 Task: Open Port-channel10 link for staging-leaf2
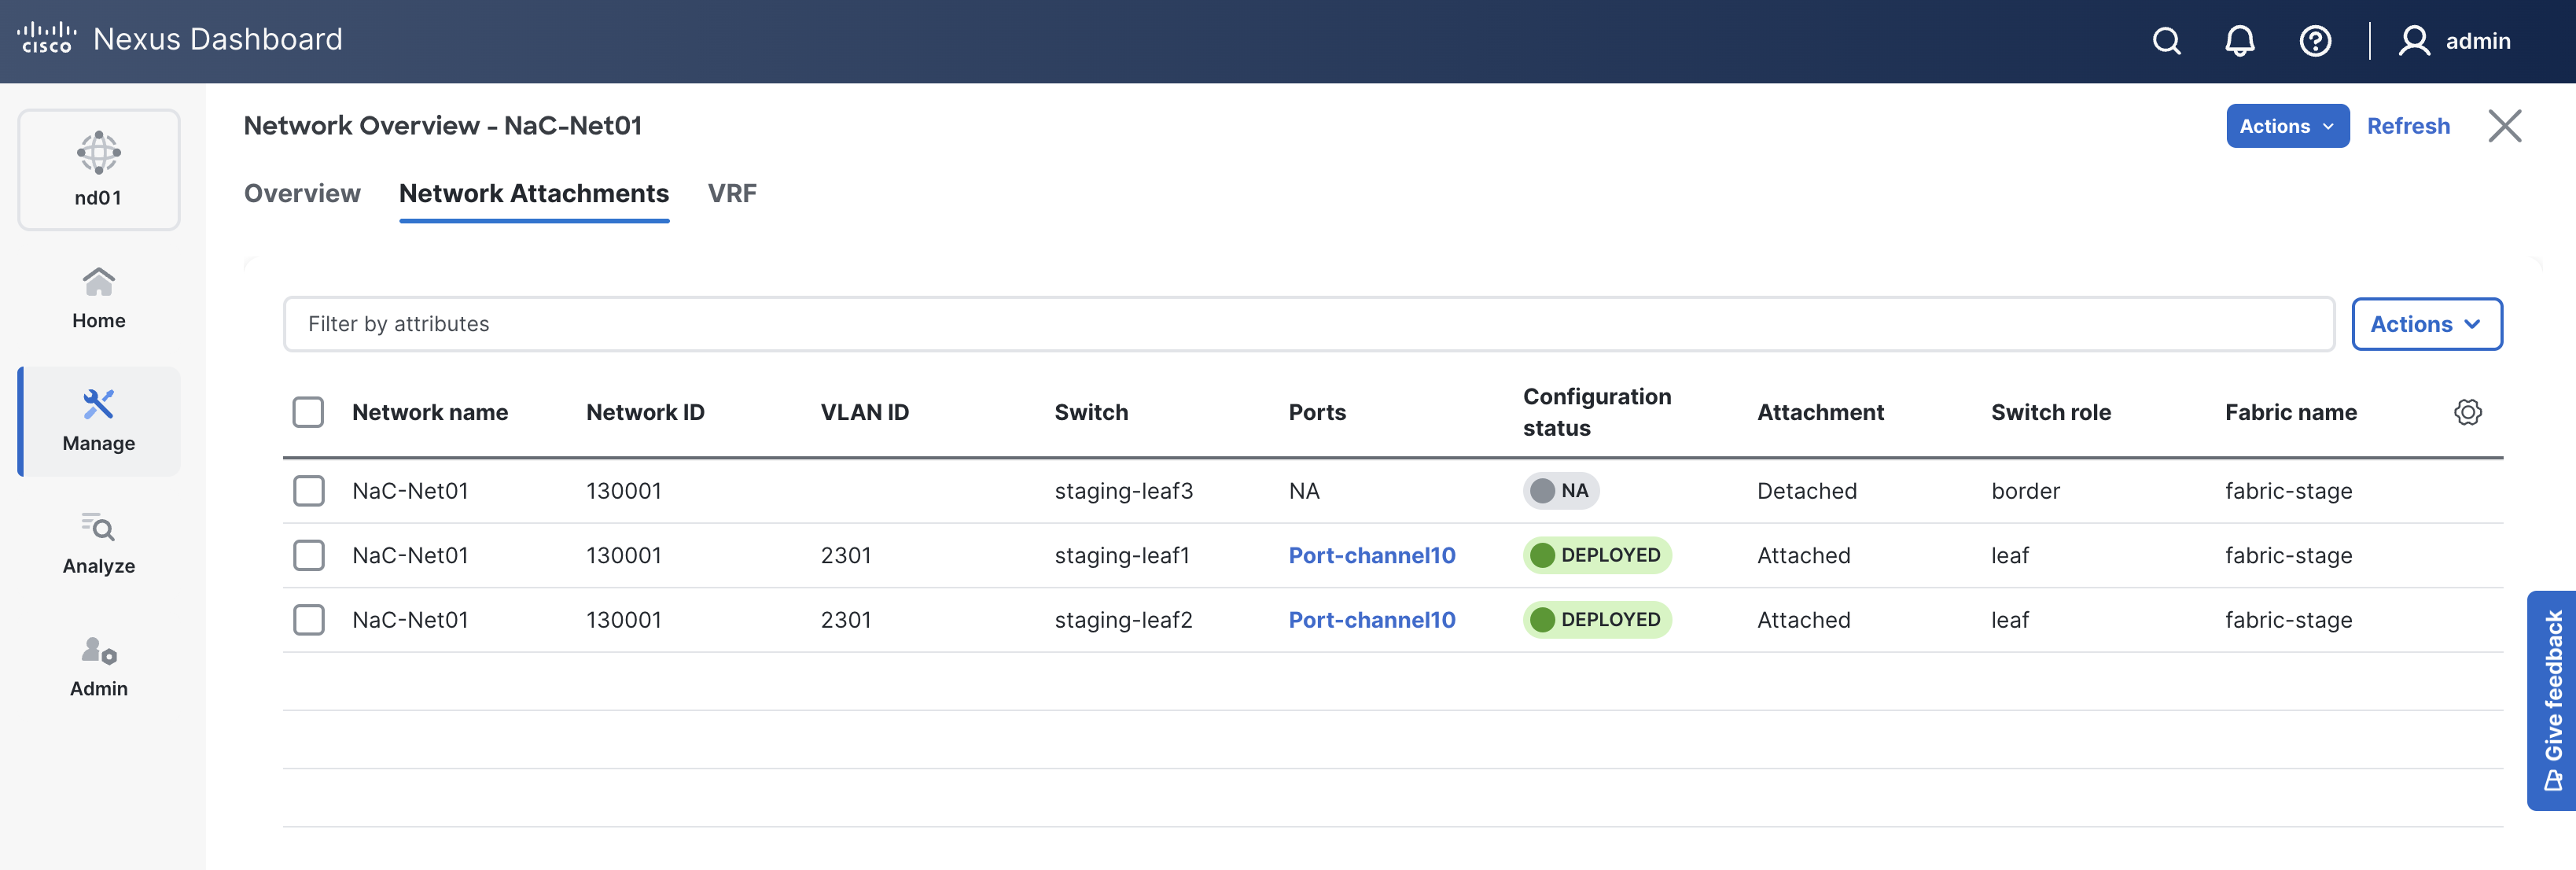pos(1371,620)
